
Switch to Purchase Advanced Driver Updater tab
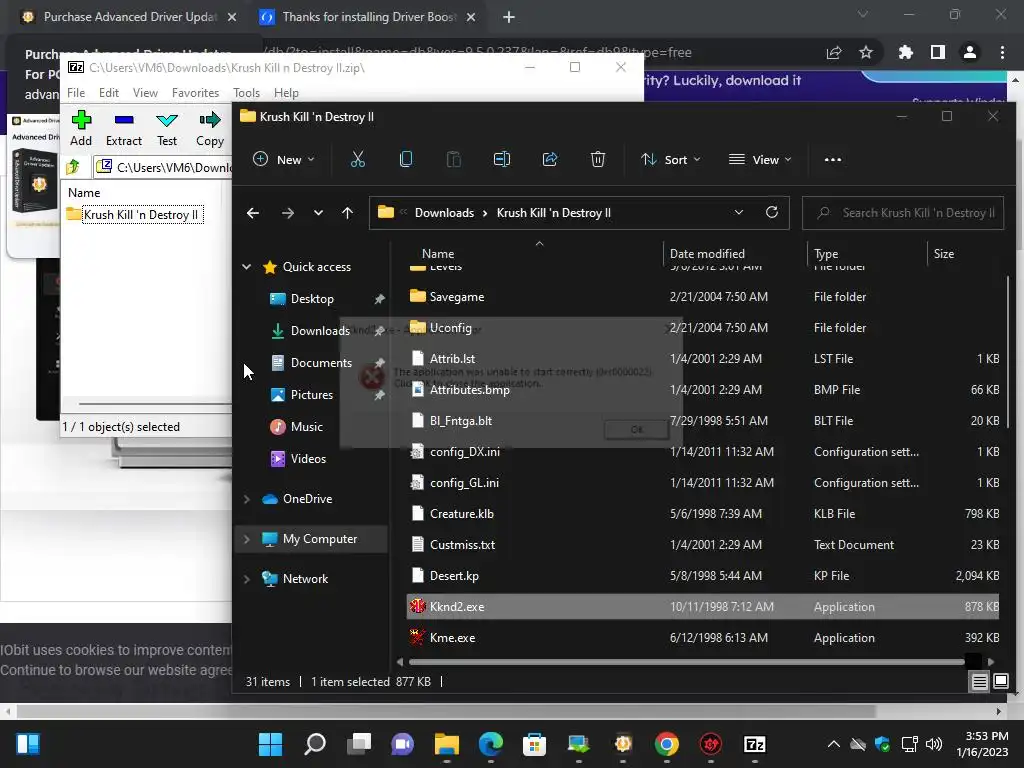point(129,17)
